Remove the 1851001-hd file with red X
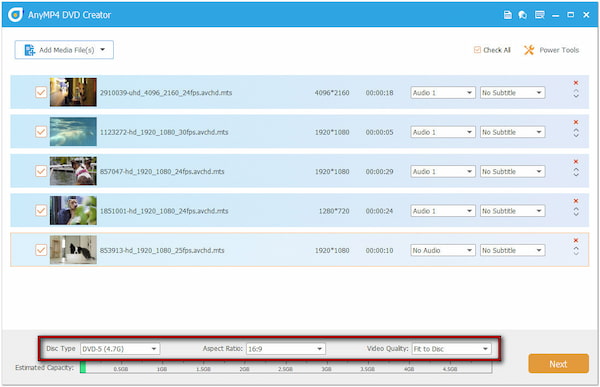 [576, 201]
